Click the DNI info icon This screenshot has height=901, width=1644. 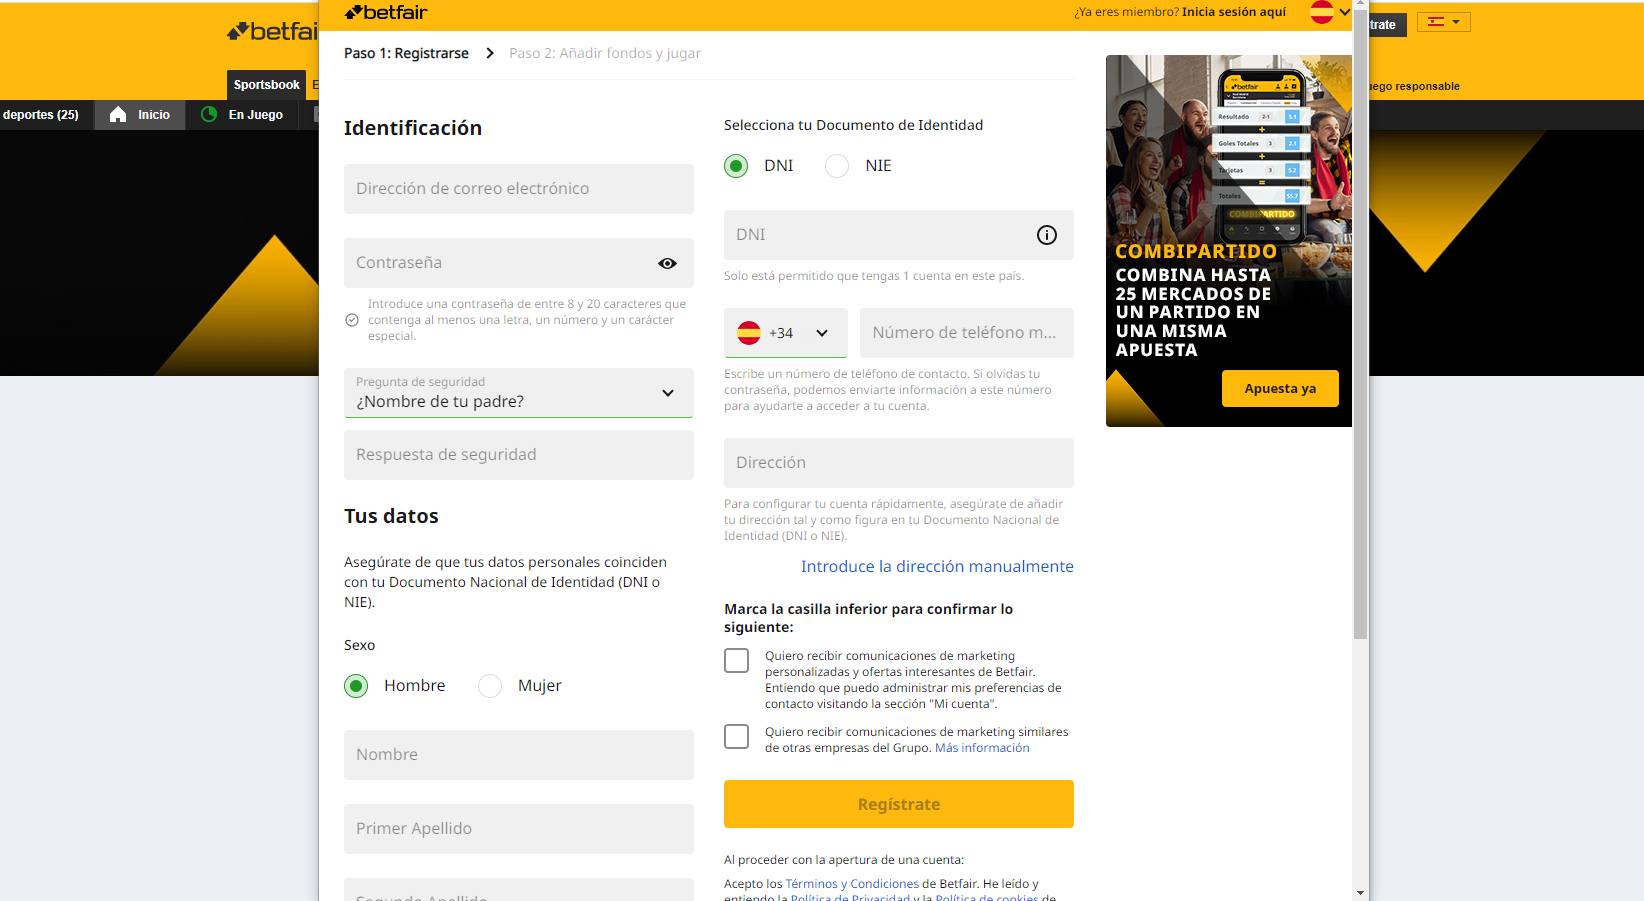point(1047,235)
